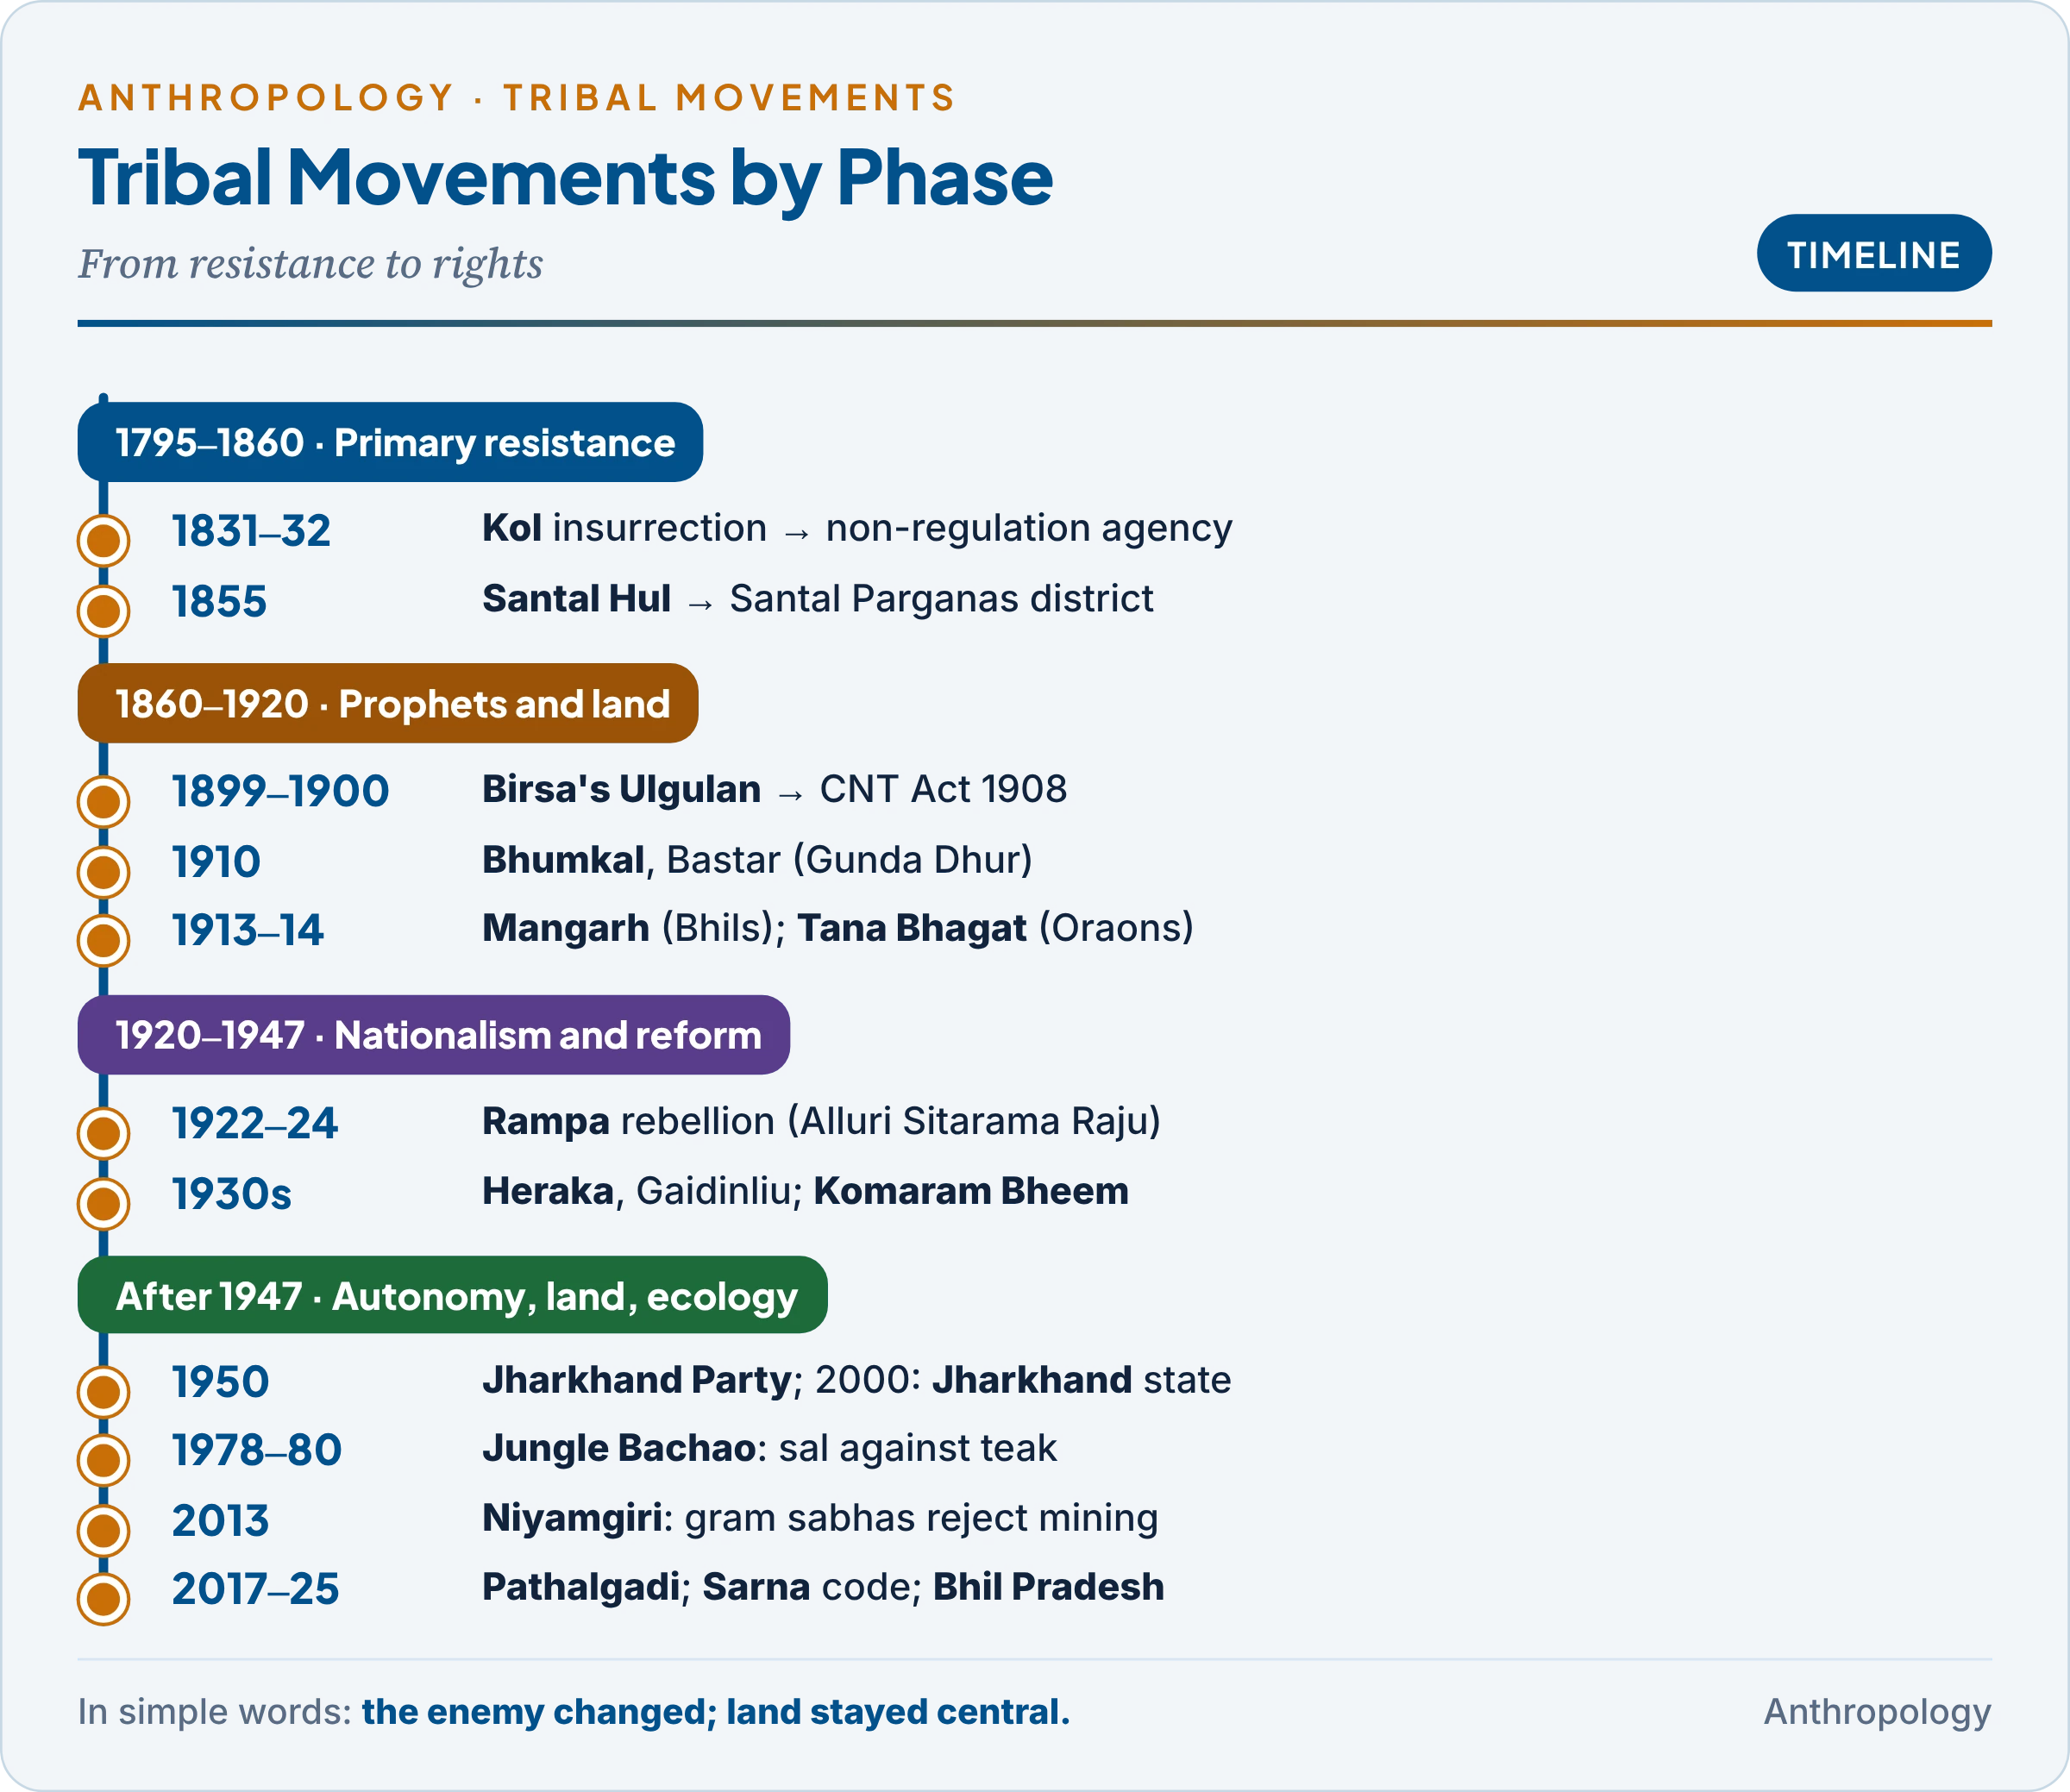Click the timeline marker for 1831–32
This screenshot has width=2070, height=1792.
[x=104, y=541]
